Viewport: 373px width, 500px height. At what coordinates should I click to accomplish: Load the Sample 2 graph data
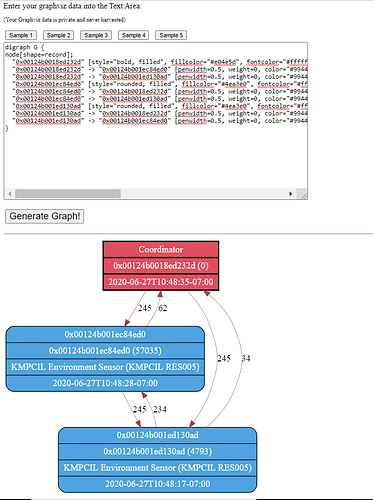point(58,35)
